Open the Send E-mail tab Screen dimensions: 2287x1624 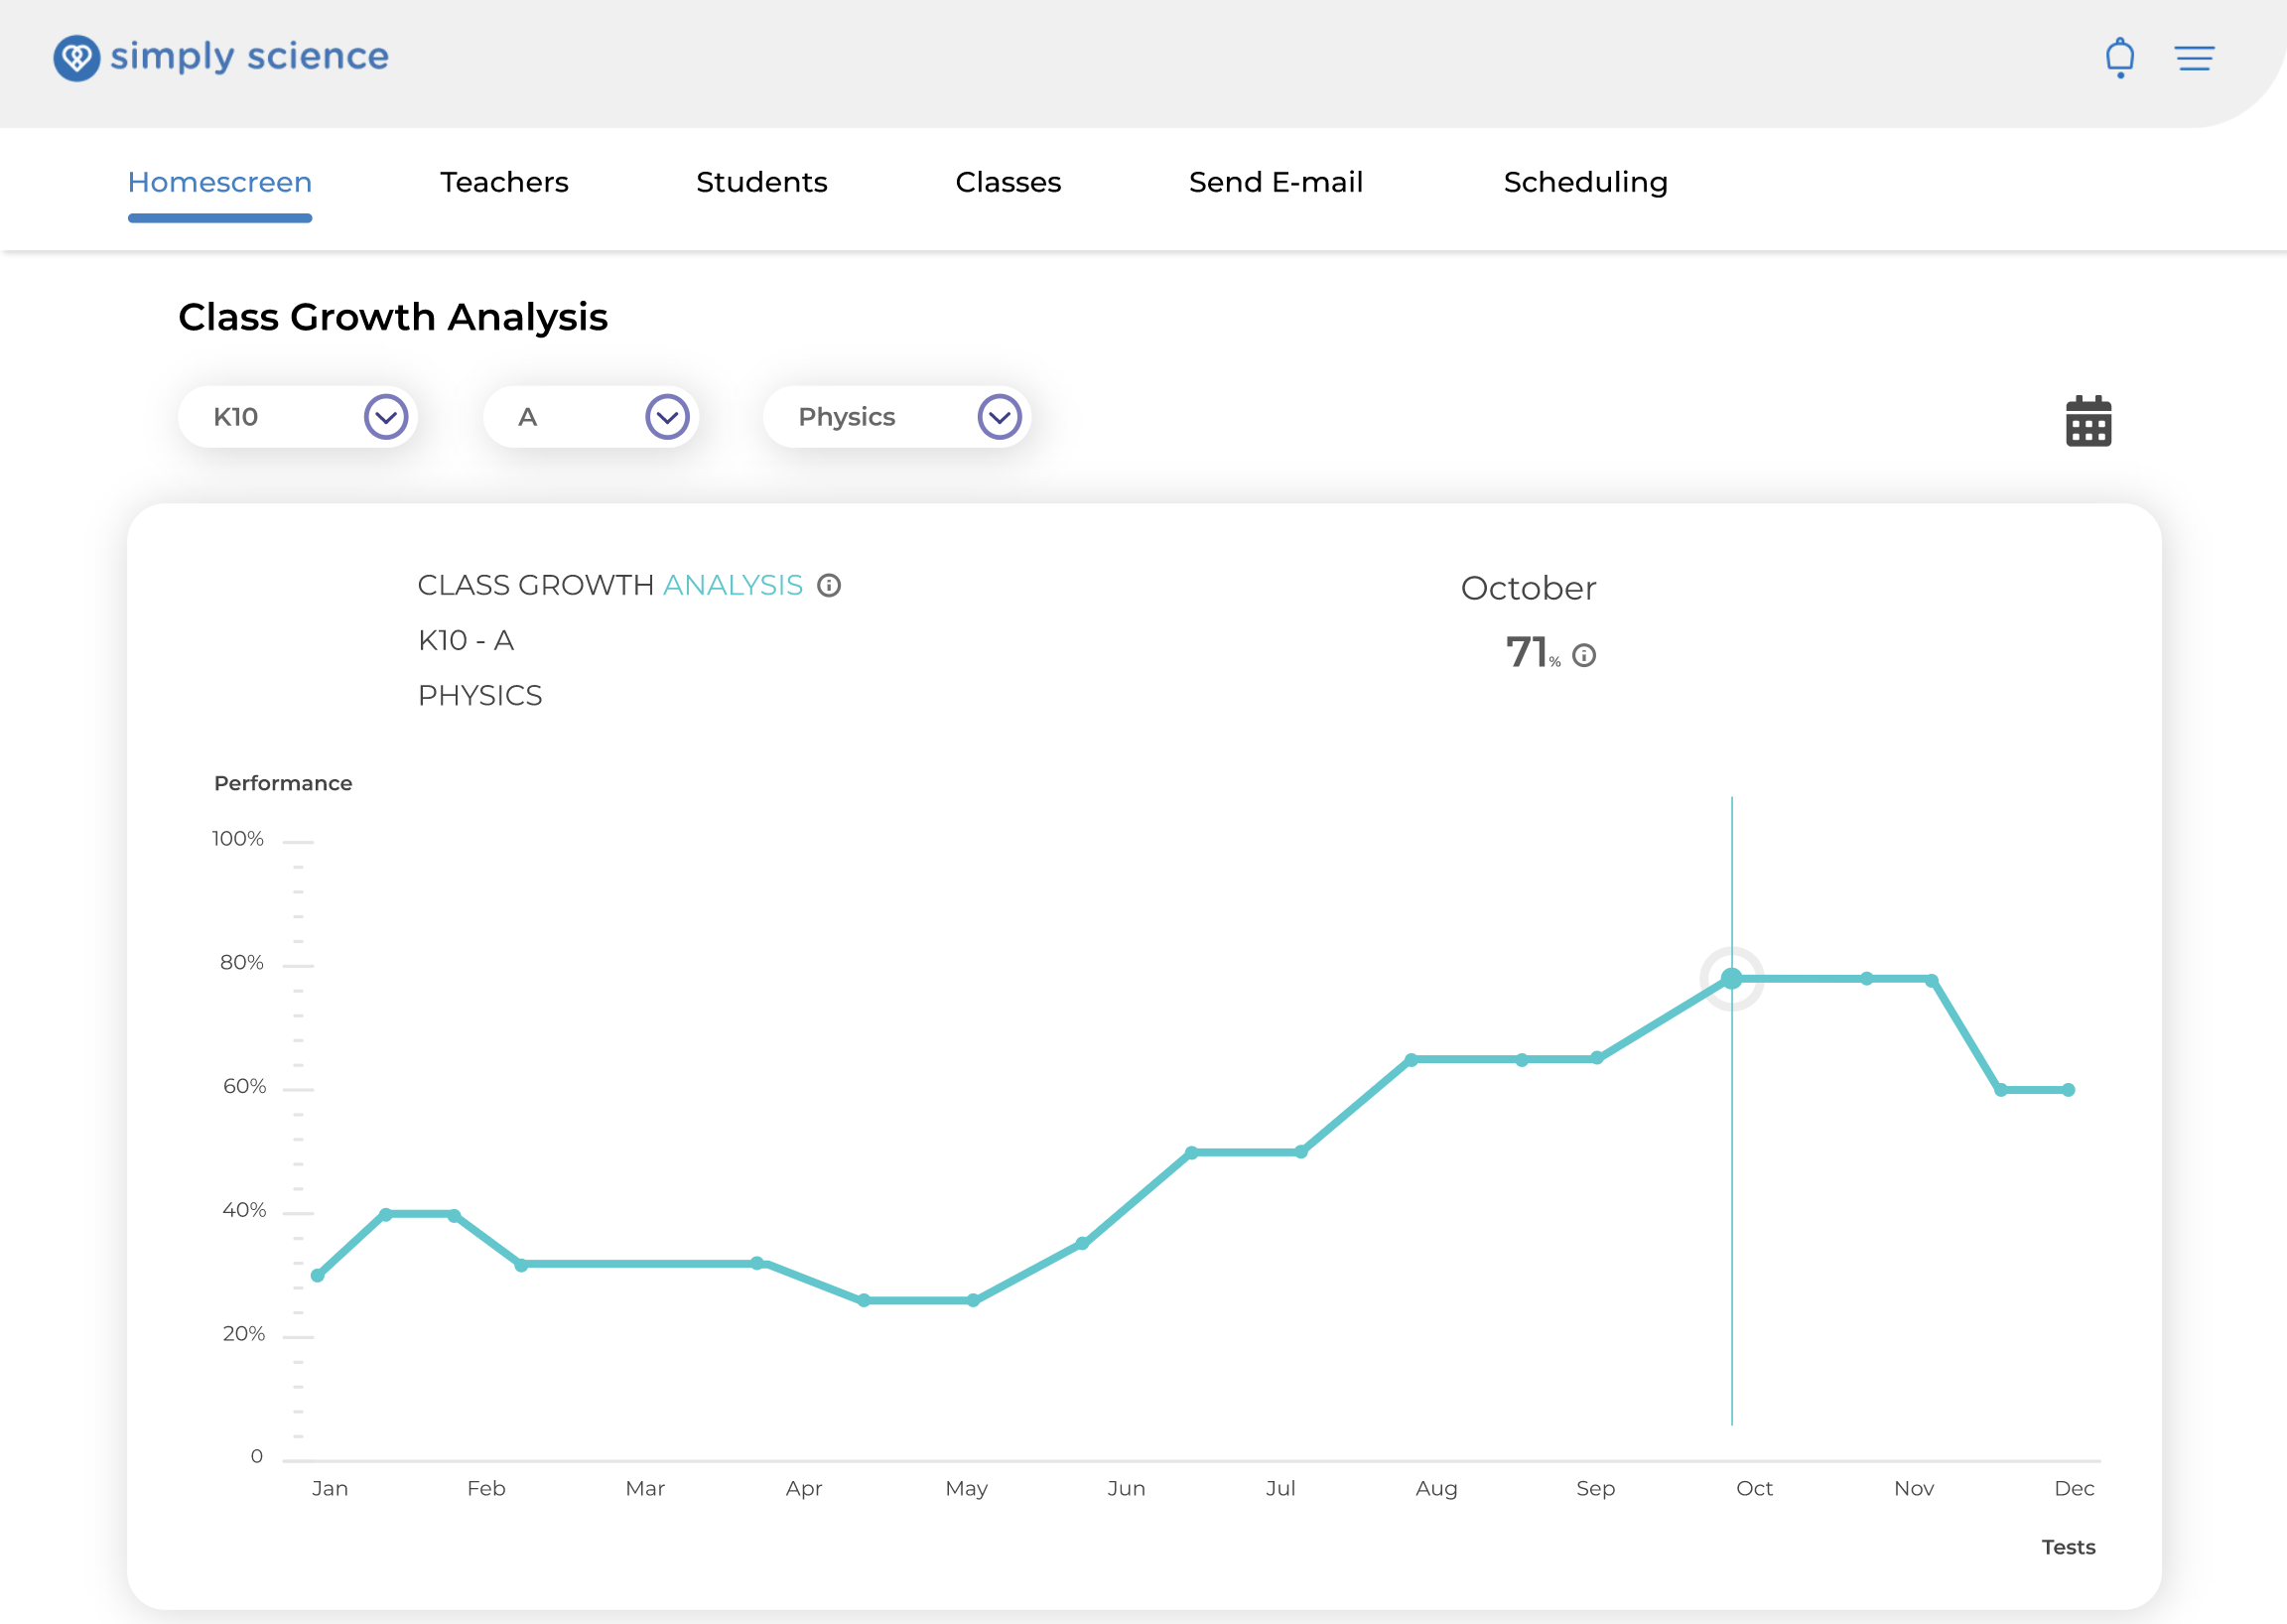click(x=1276, y=182)
